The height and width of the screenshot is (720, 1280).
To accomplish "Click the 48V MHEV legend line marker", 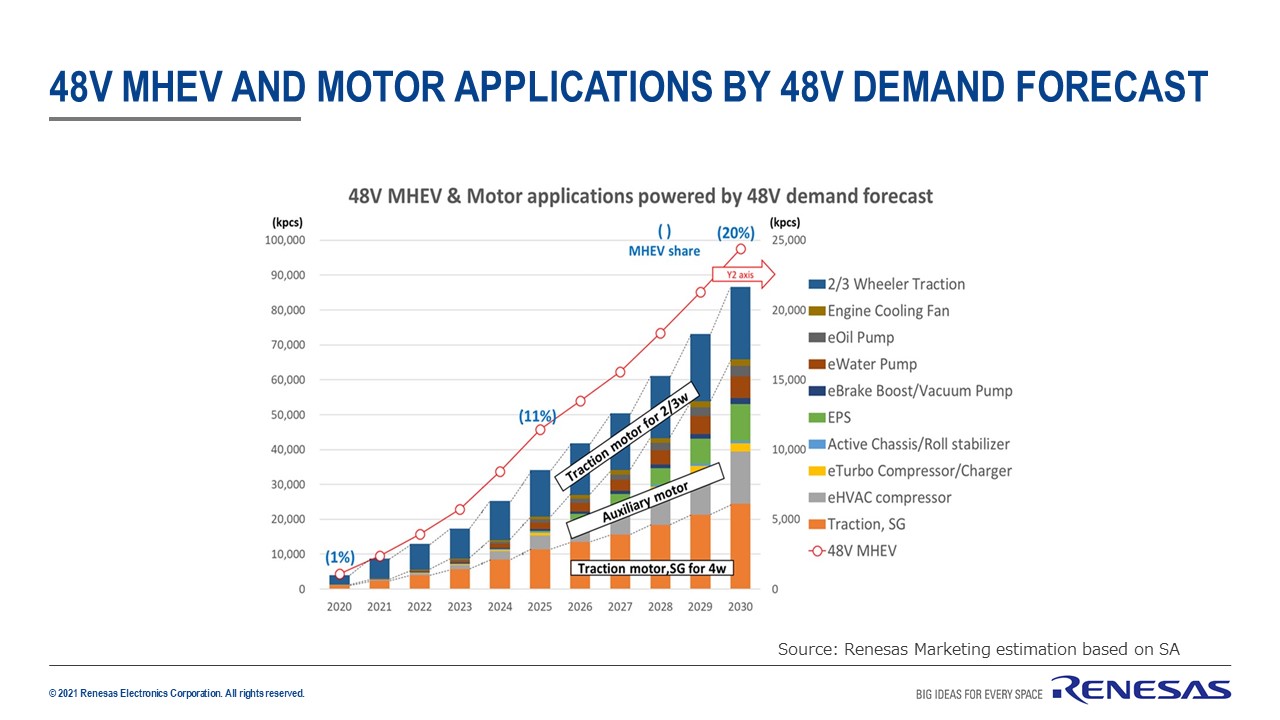I will pyautogui.click(x=816, y=550).
